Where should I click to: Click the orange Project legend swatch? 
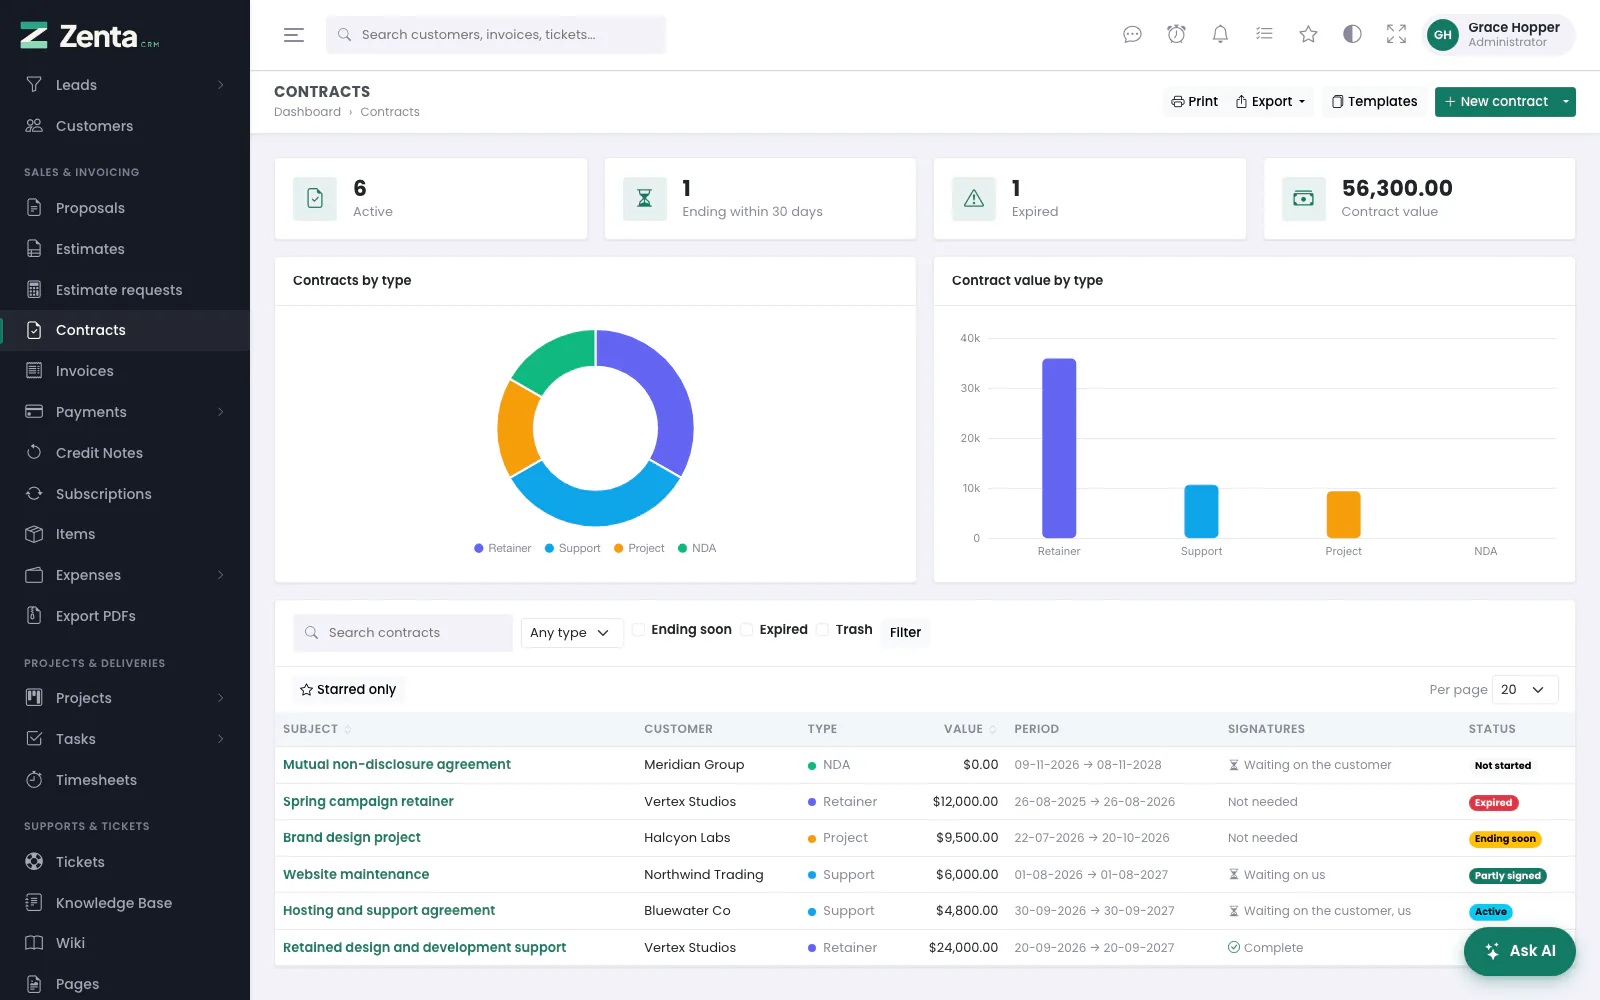click(x=618, y=548)
